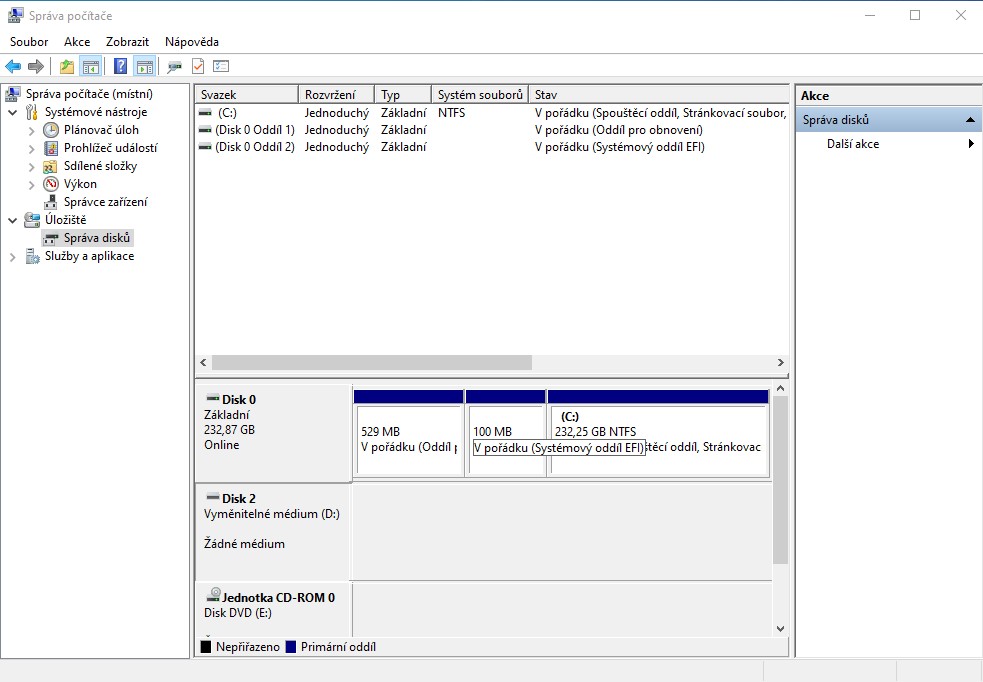Click the horizontal scrollbar thumb in the volume list
The image size is (983, 682).
point(372,362)
